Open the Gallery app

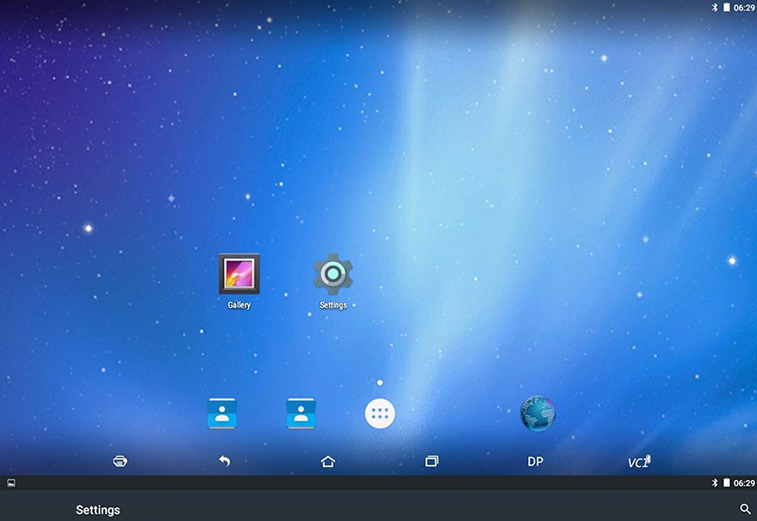(239, 274)
